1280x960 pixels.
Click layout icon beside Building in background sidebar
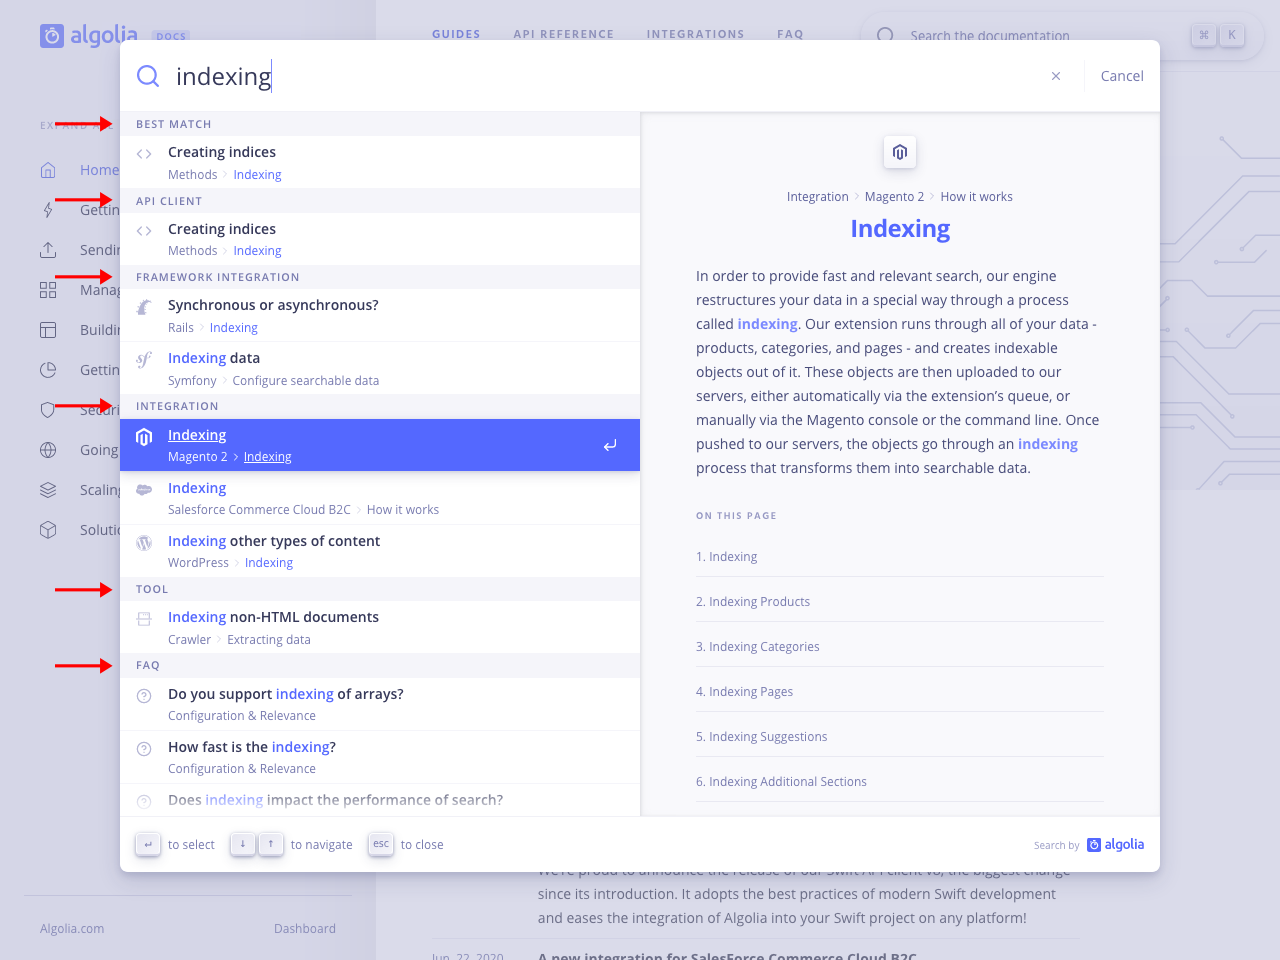(48, 330)
